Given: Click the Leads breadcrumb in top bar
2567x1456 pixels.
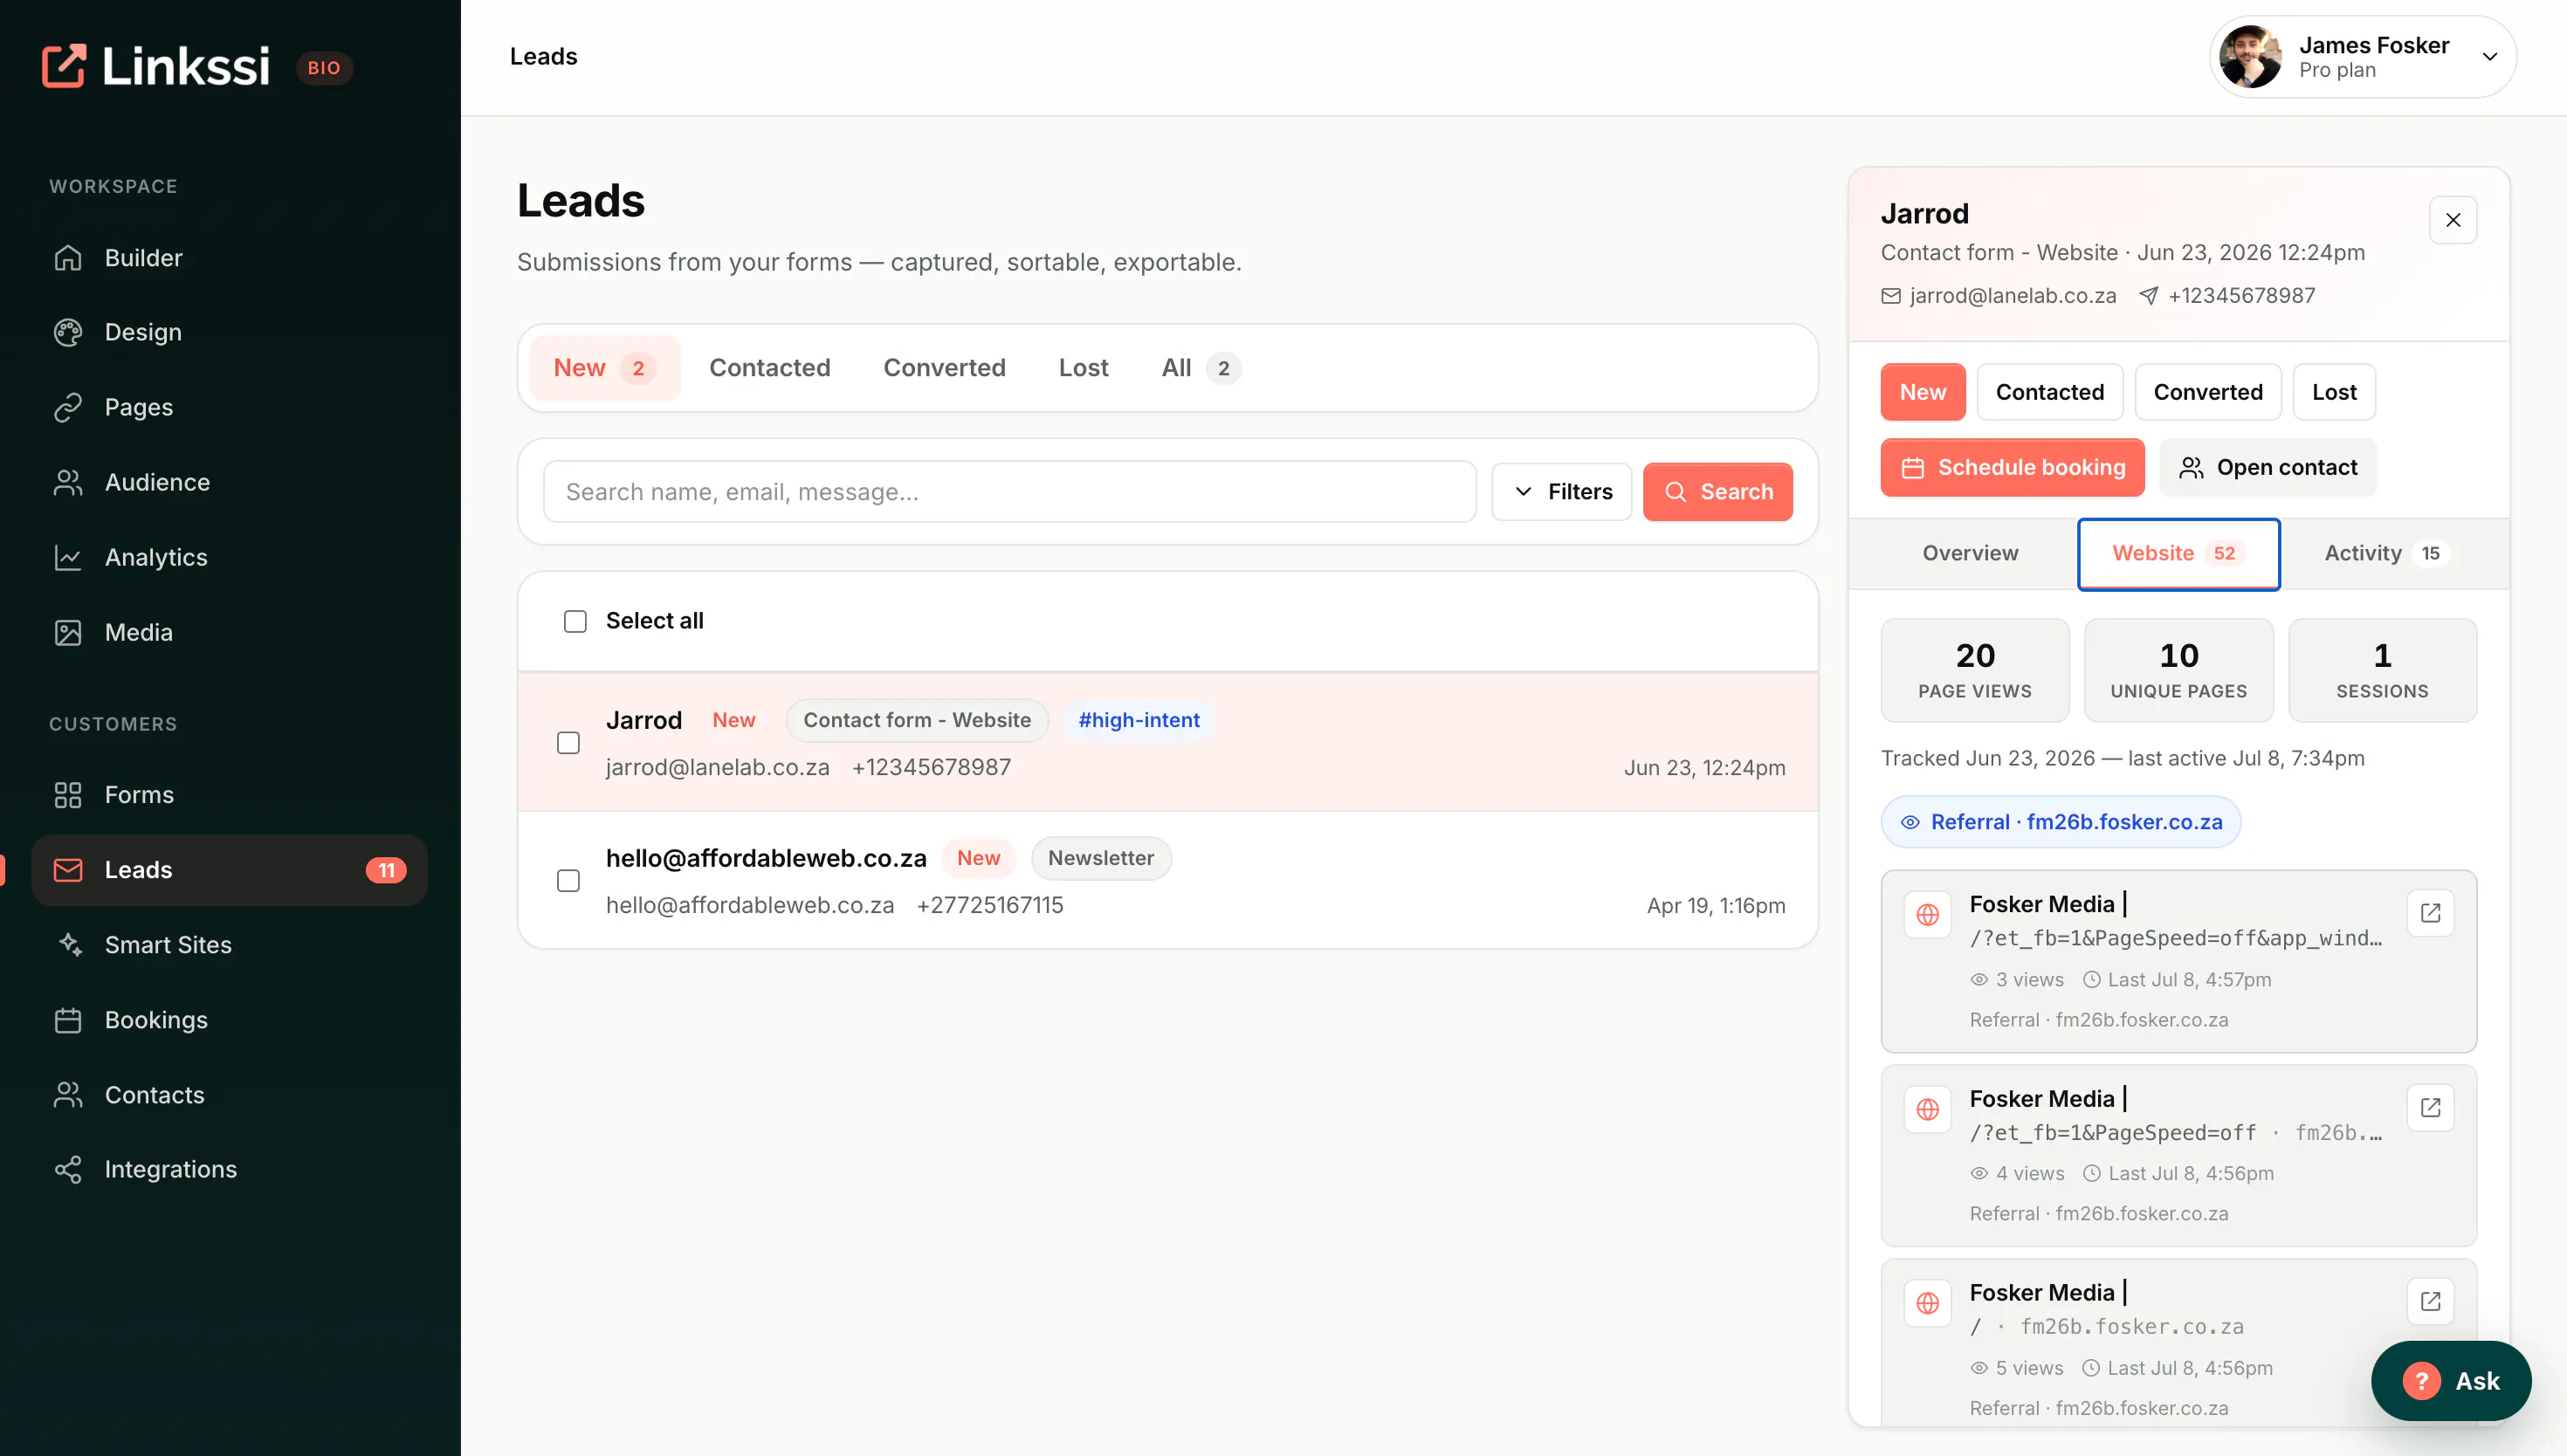Looking at the screenshot, I should (x=543, y=57).
